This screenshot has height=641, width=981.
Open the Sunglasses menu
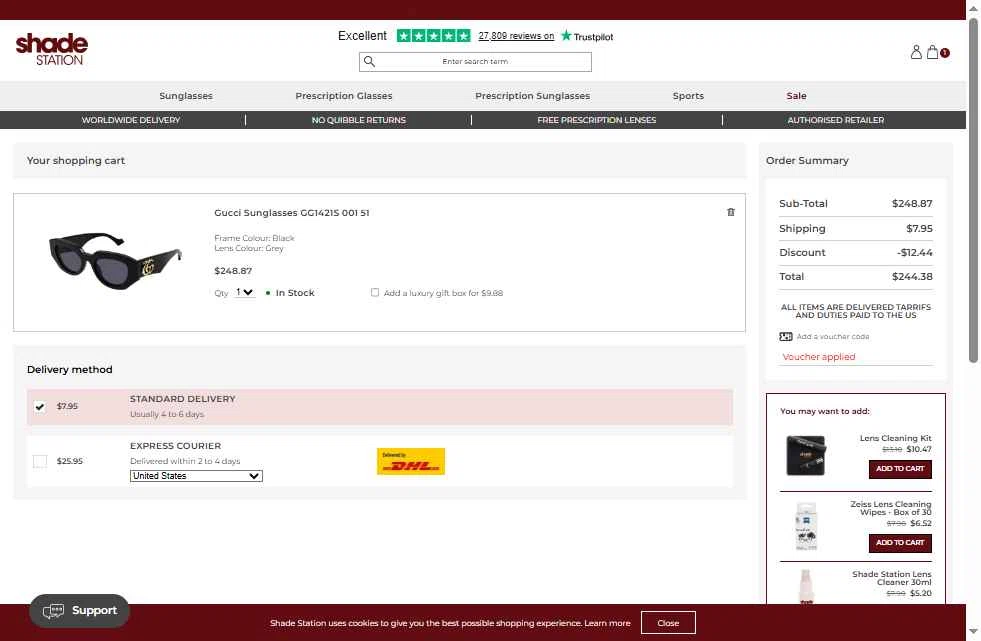click(x=186, y=96)
